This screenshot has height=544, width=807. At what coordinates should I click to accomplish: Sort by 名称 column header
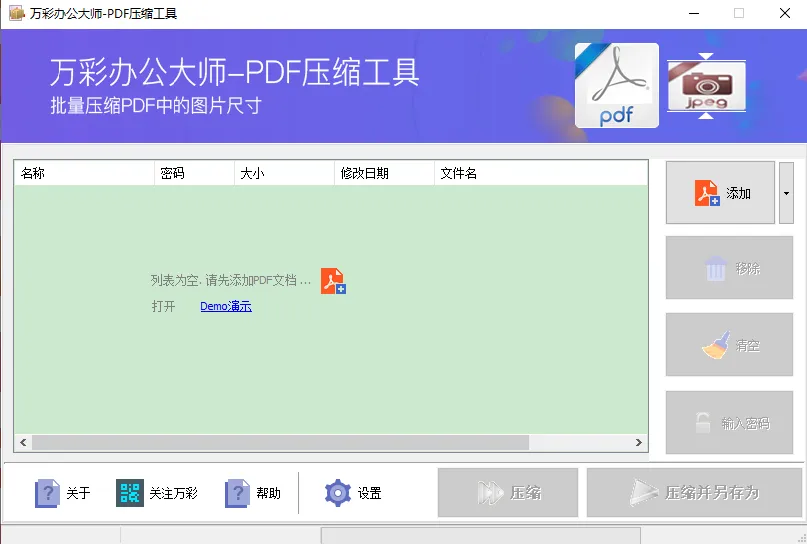coord(84,173)
